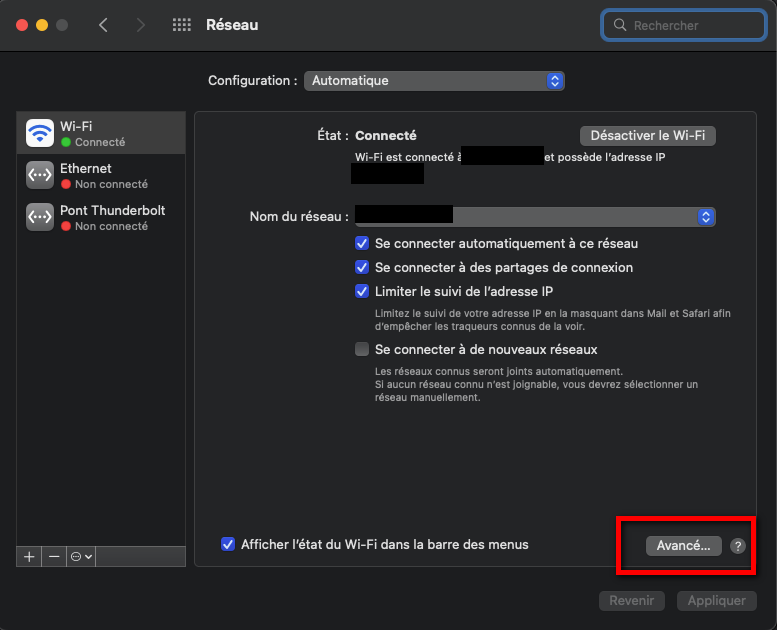
Task: Toggle Se connecter automatiquement à ce réseau
Action: coord(362,243)
